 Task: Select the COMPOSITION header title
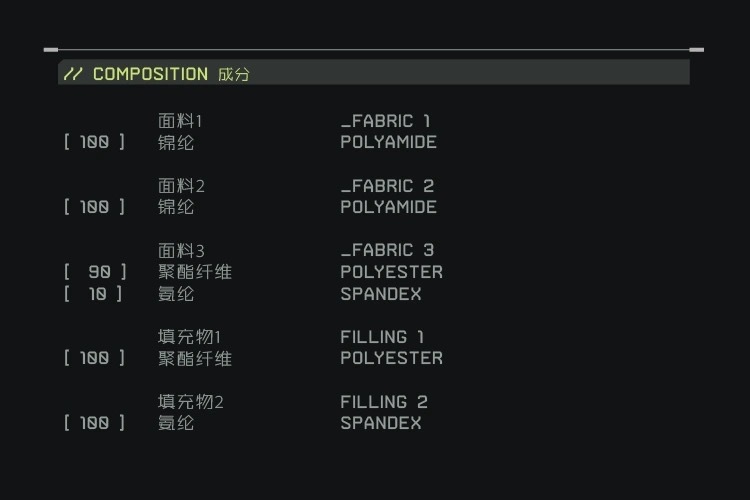coord(150,74)
